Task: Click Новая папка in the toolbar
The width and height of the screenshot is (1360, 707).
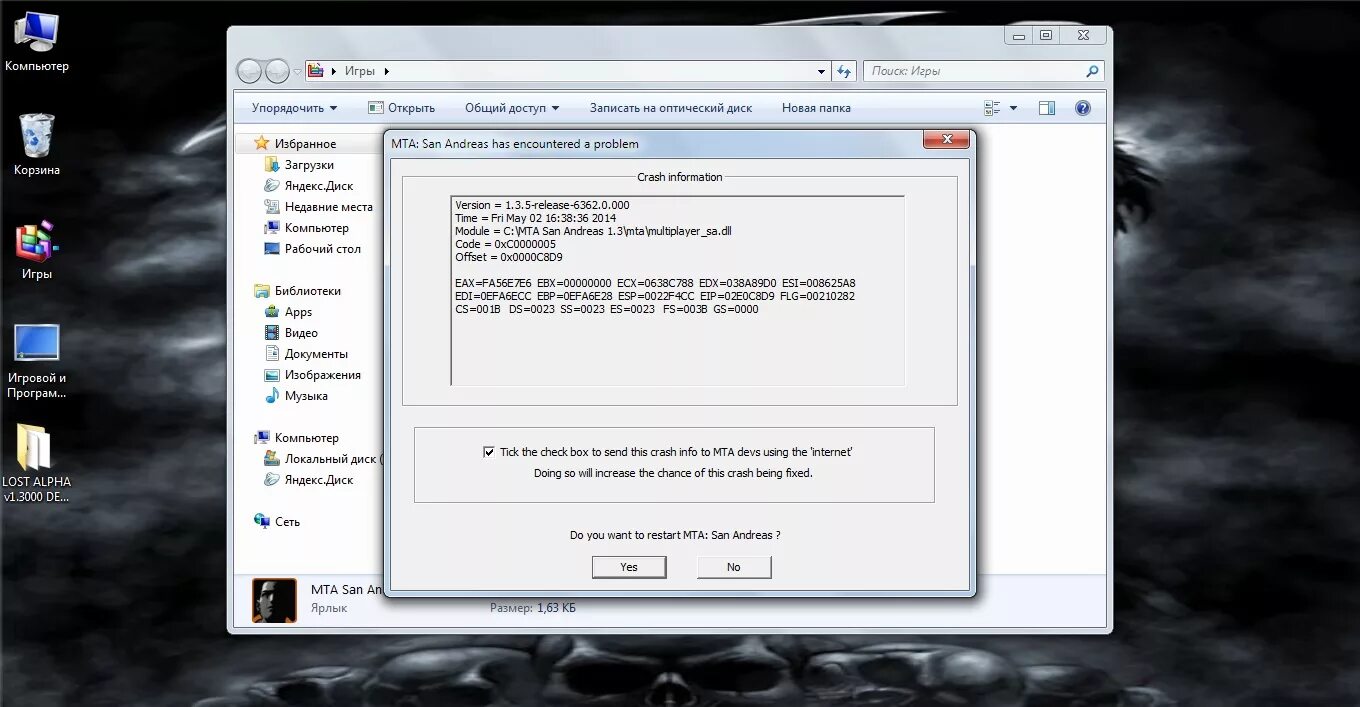Action: click(816, 108)
